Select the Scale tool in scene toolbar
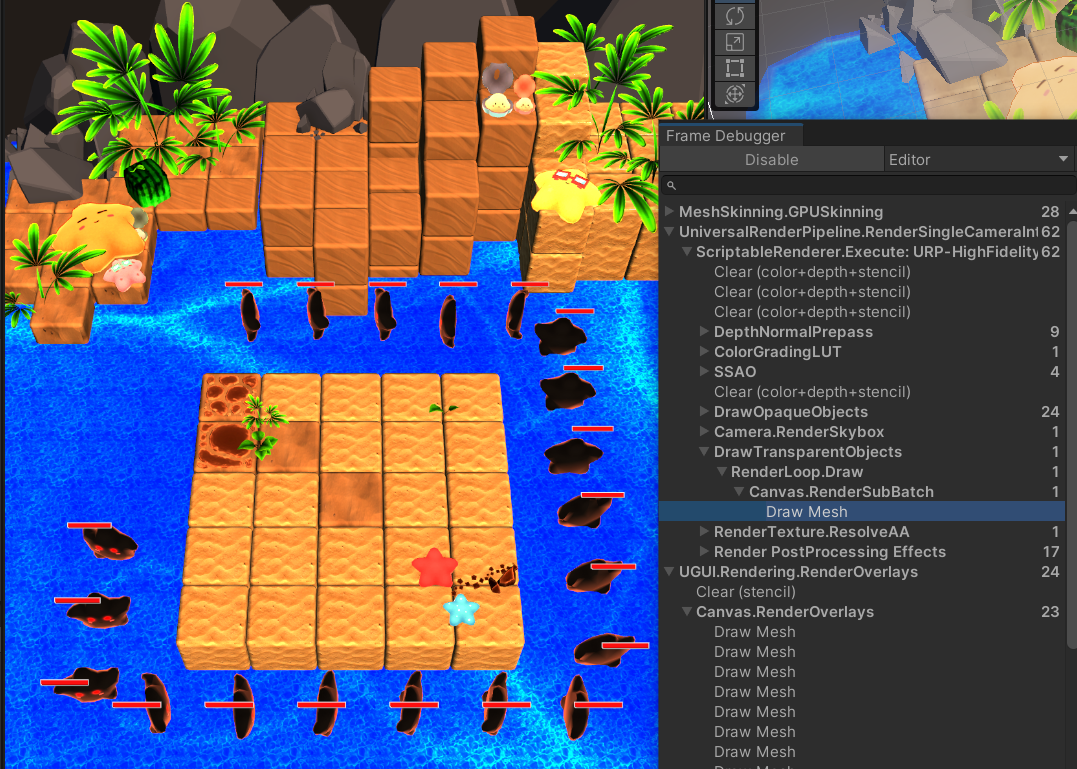The image size is (1077, 769). click(734, 43)
